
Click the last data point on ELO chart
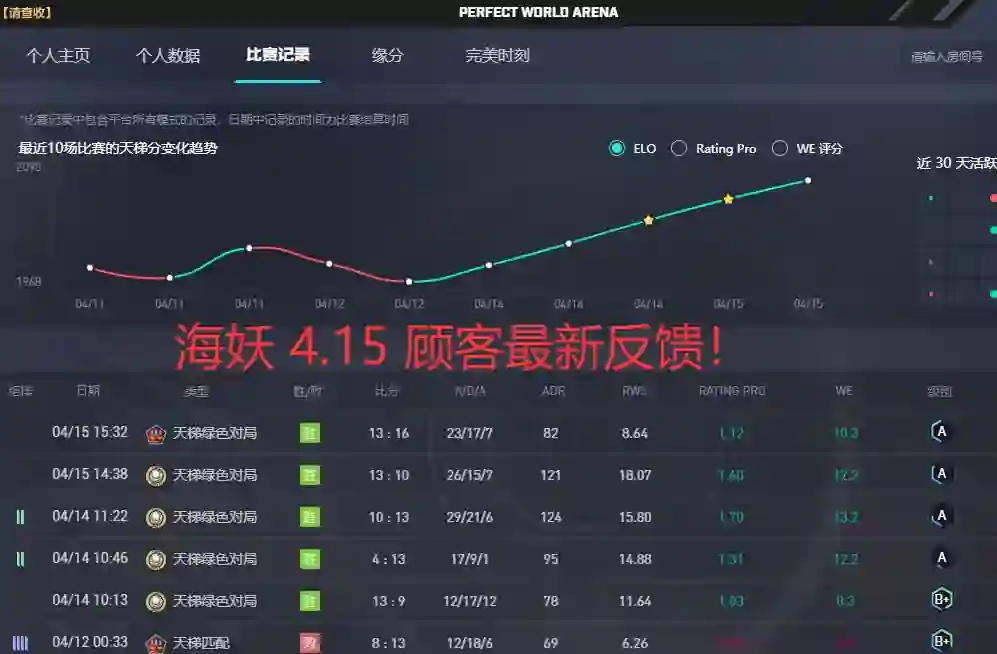(x=808, y=181)
